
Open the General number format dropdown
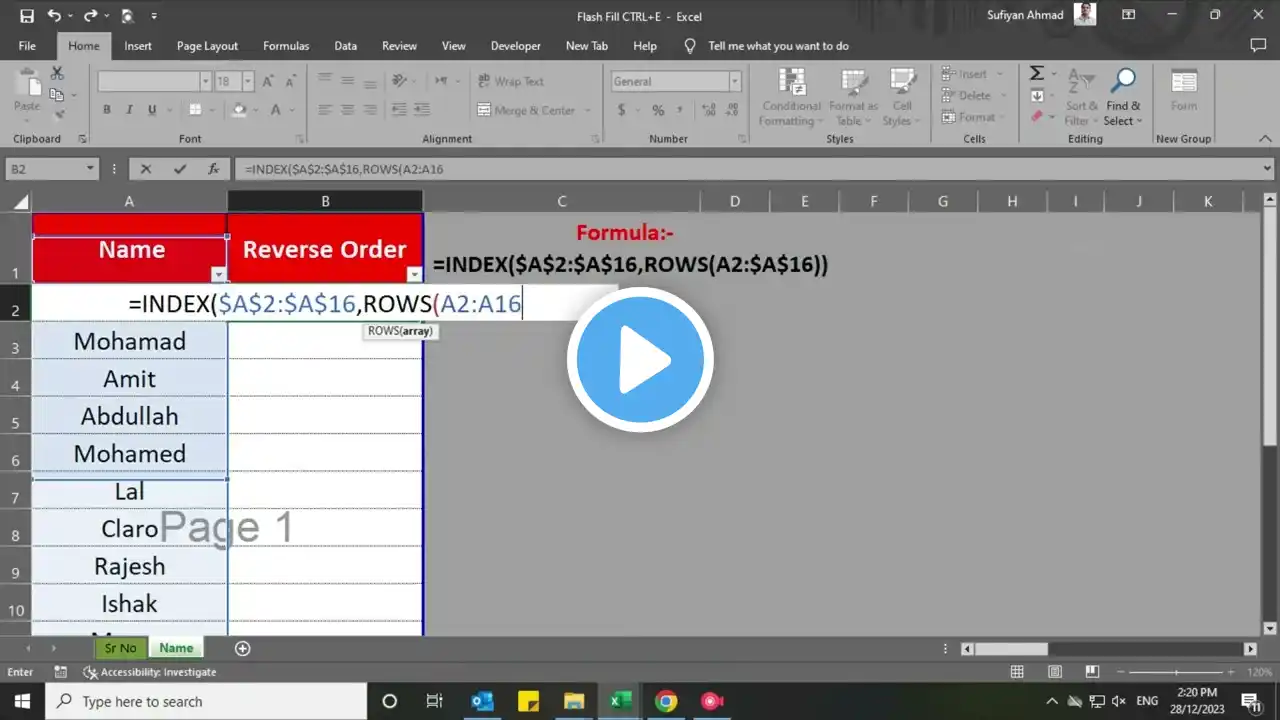click(x=735, y=82)
